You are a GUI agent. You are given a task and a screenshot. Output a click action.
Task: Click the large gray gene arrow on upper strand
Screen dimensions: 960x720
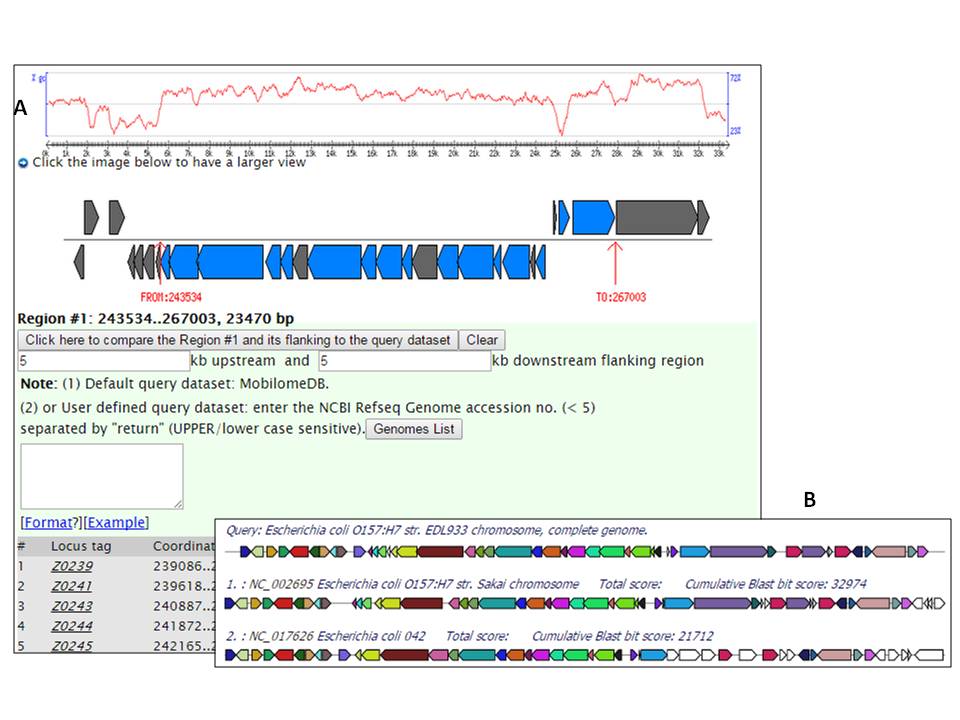[x=655, y=217]
